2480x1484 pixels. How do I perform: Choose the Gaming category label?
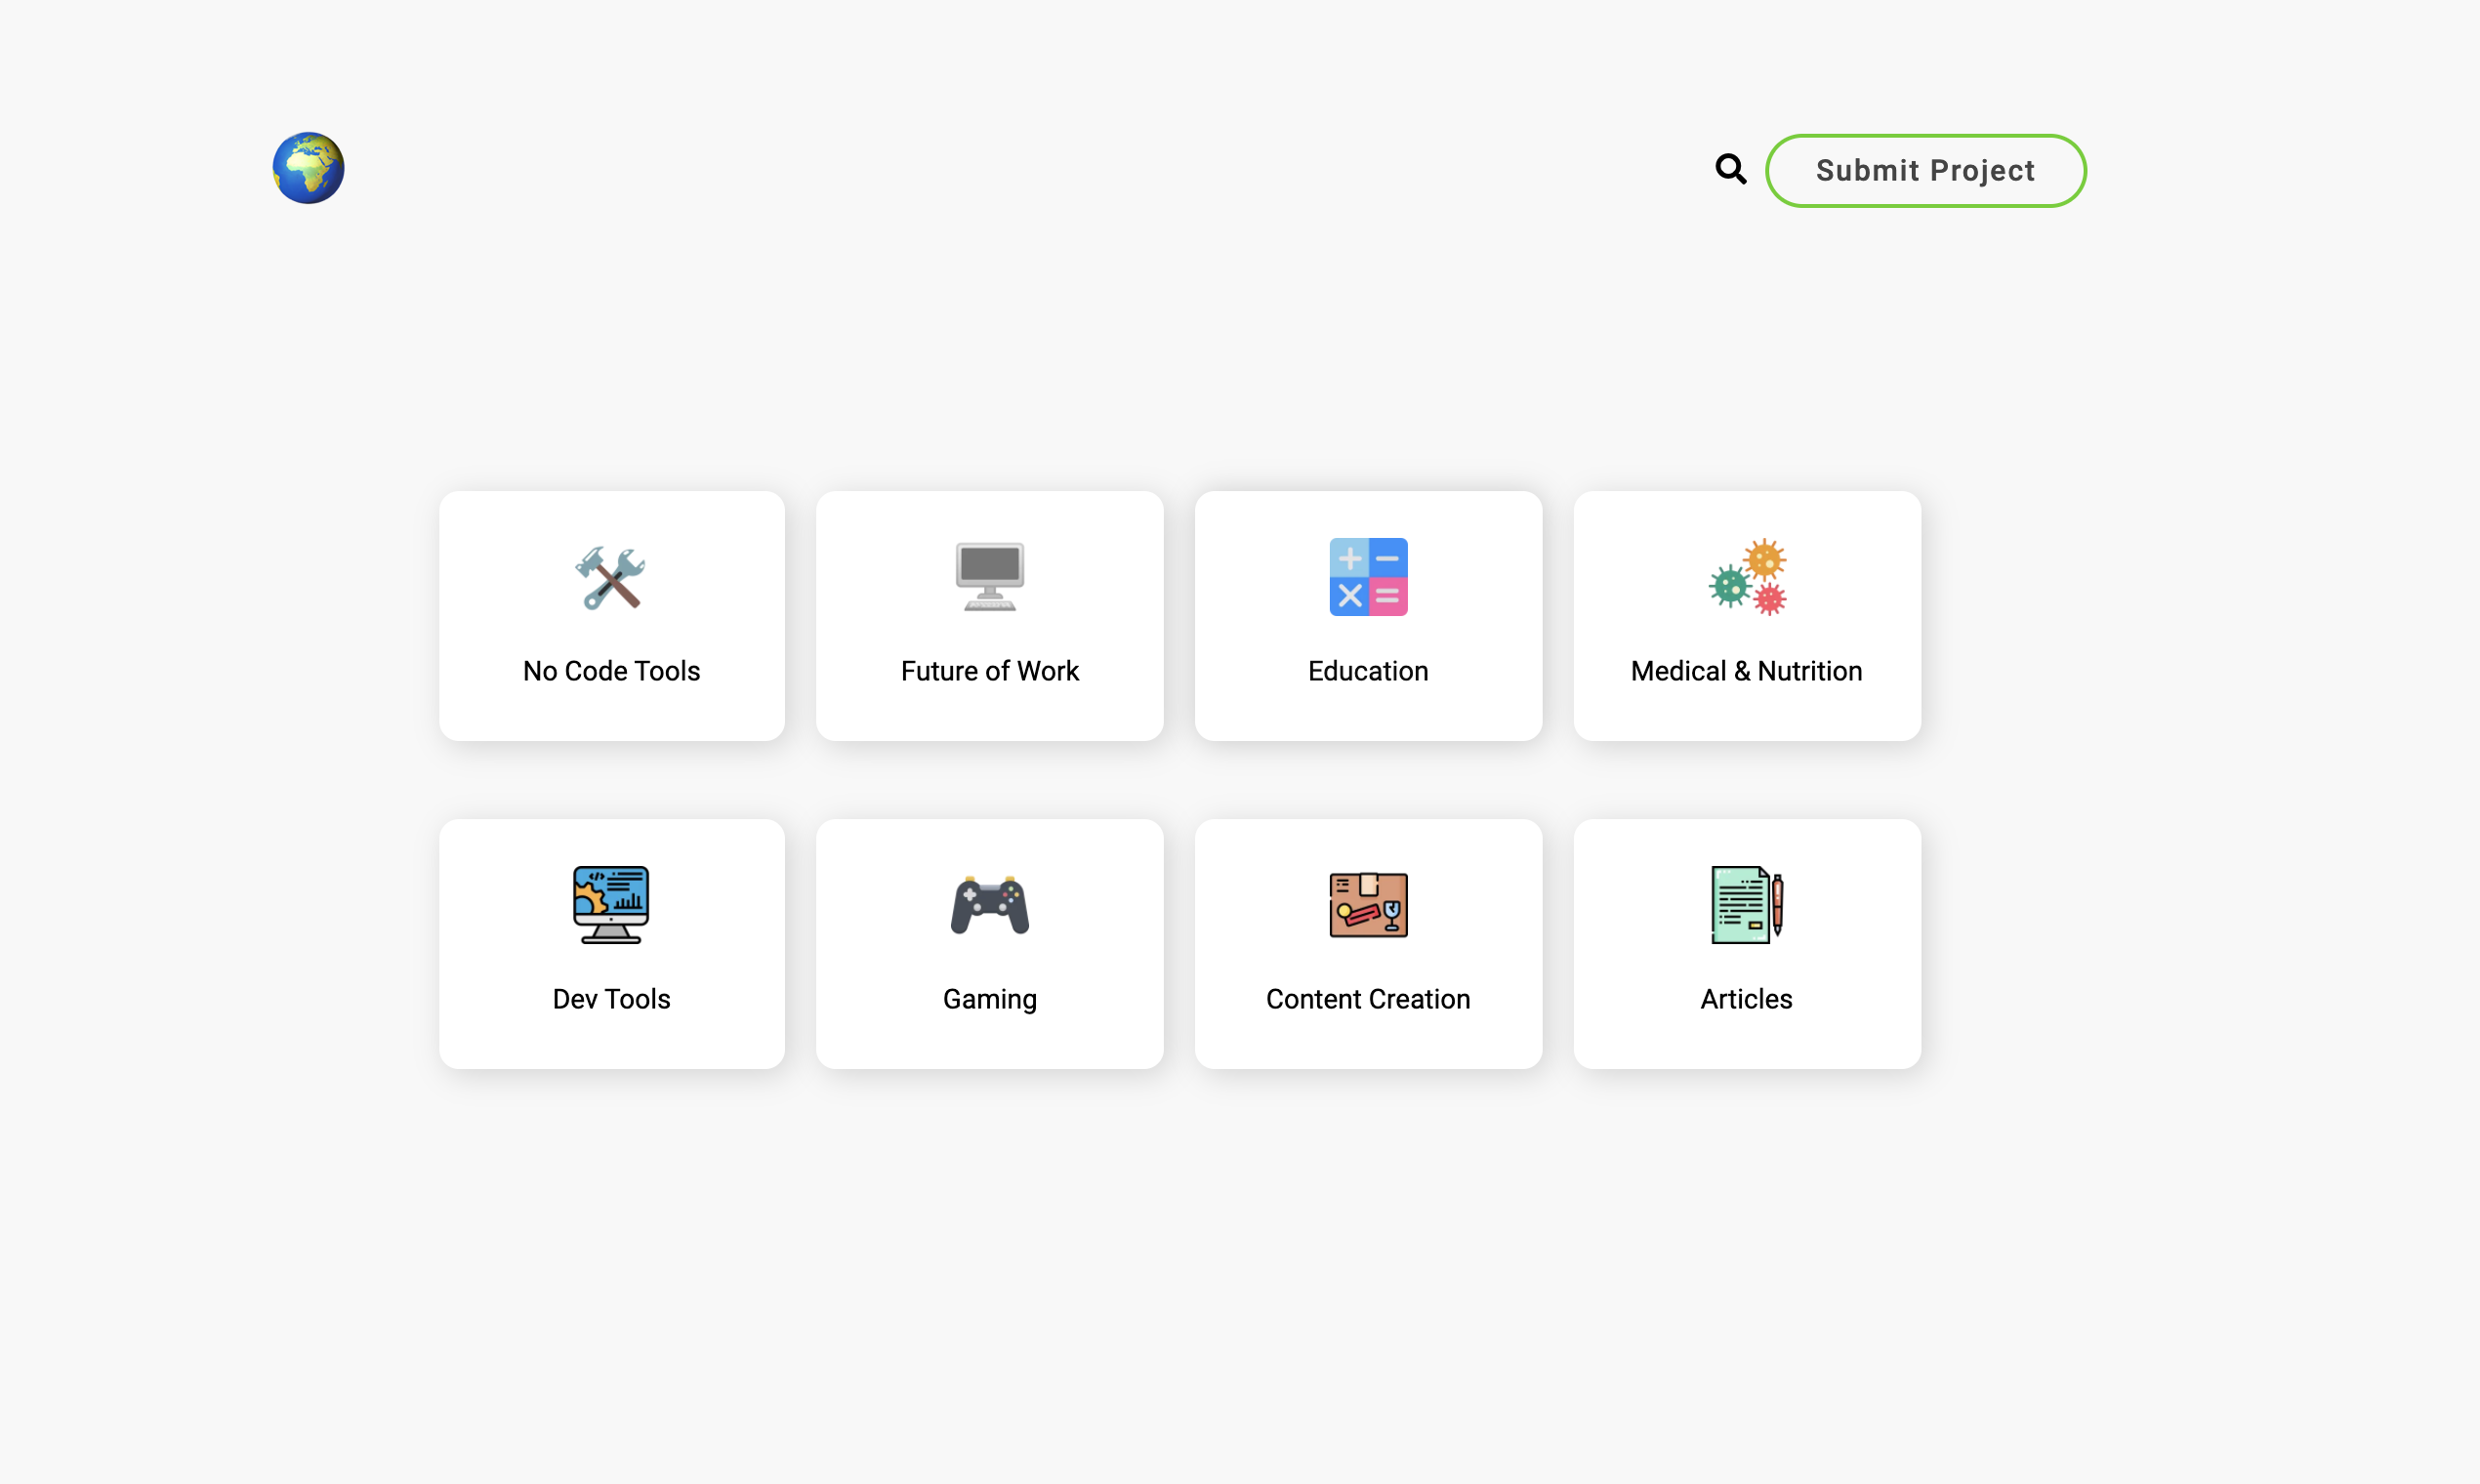point(989,999)
